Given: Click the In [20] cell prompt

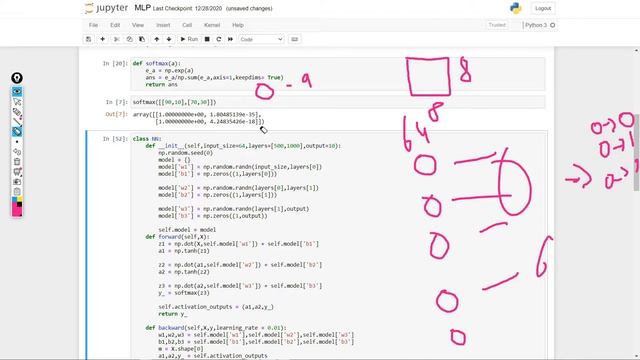Looking at the screenshot, I should [115, 63].
